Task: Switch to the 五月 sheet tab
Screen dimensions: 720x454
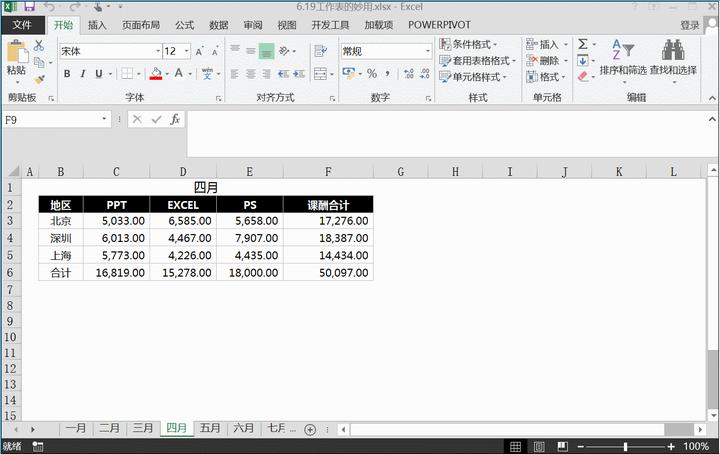Action: coord(210,428)
